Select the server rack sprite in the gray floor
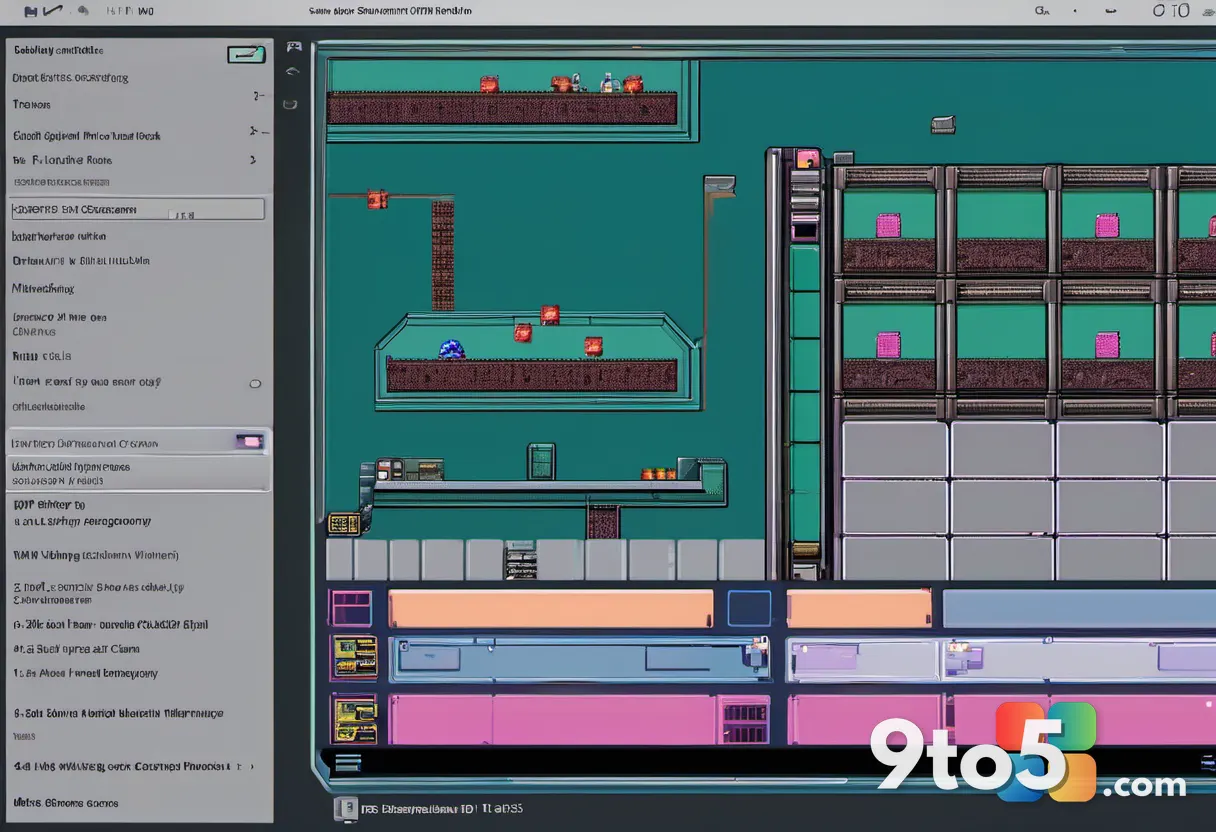The height and width of the screenshot is (832, 1216). coord(521,560)
